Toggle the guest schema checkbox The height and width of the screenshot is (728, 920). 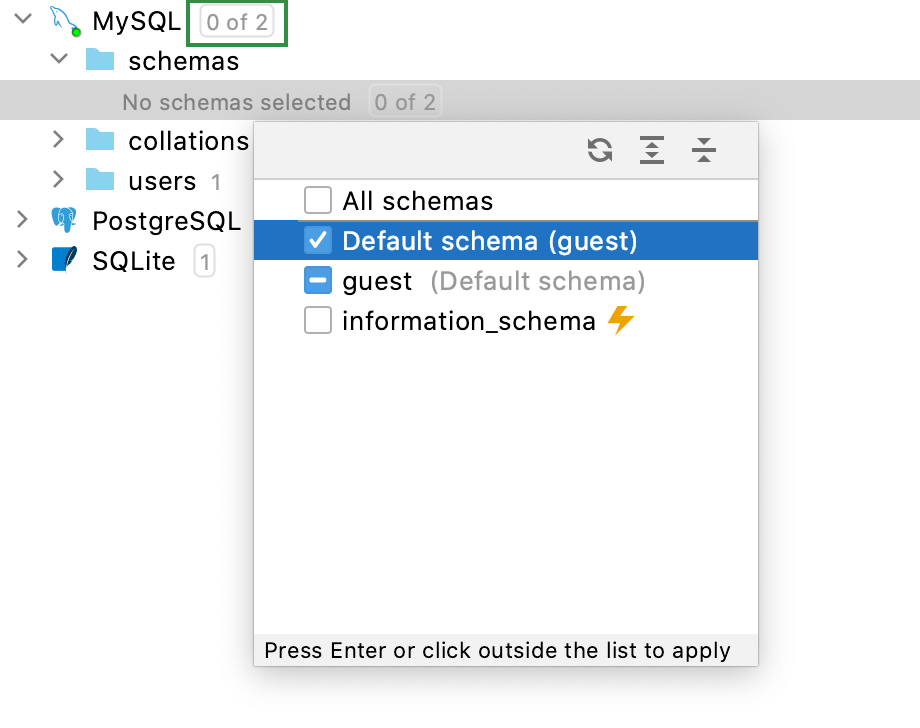(x=318, y=281)
